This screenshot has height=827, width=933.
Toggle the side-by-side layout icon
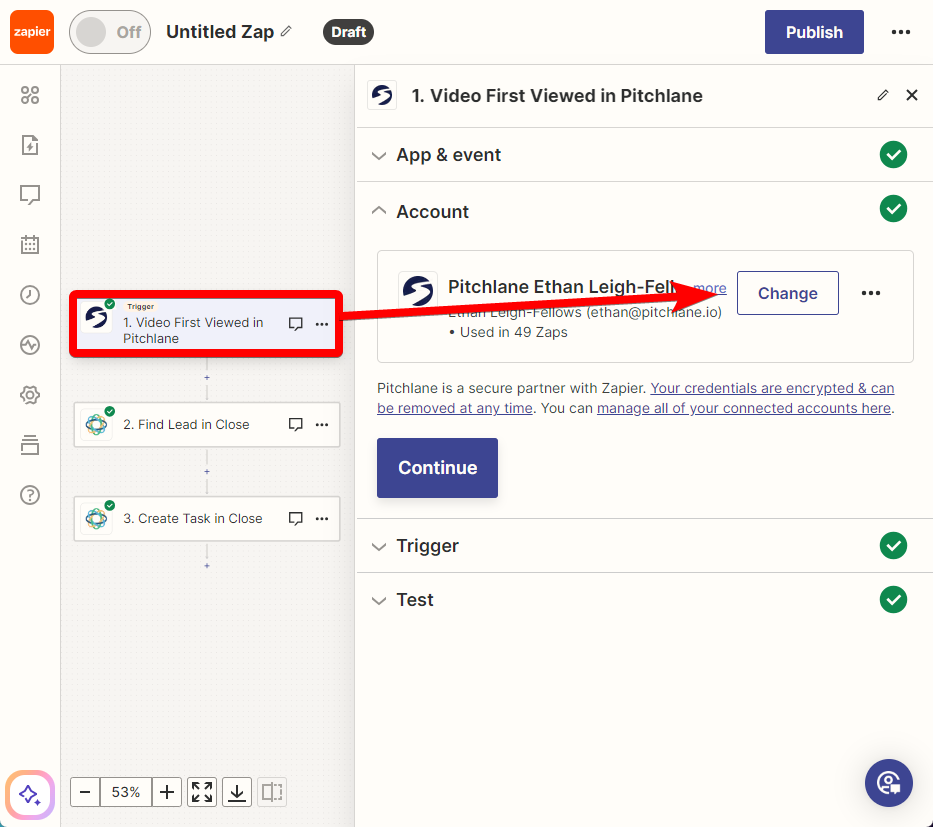(272, 792)
